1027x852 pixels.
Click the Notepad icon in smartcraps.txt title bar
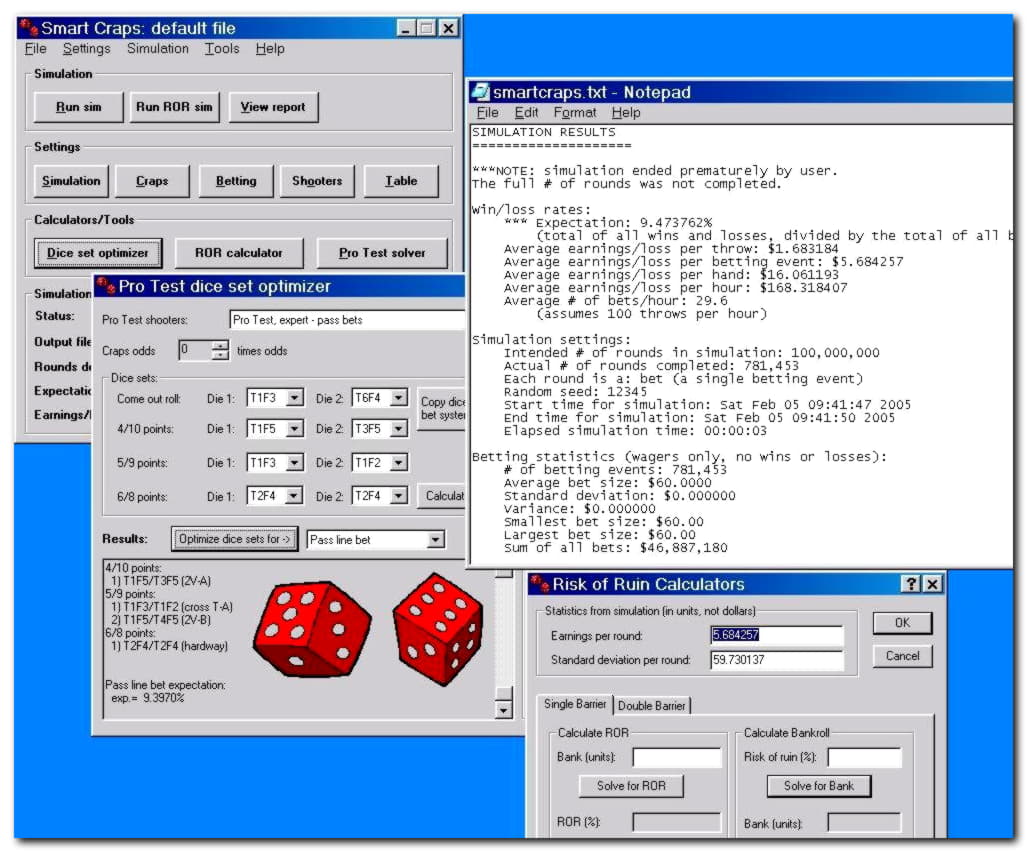tap(481, 92)
